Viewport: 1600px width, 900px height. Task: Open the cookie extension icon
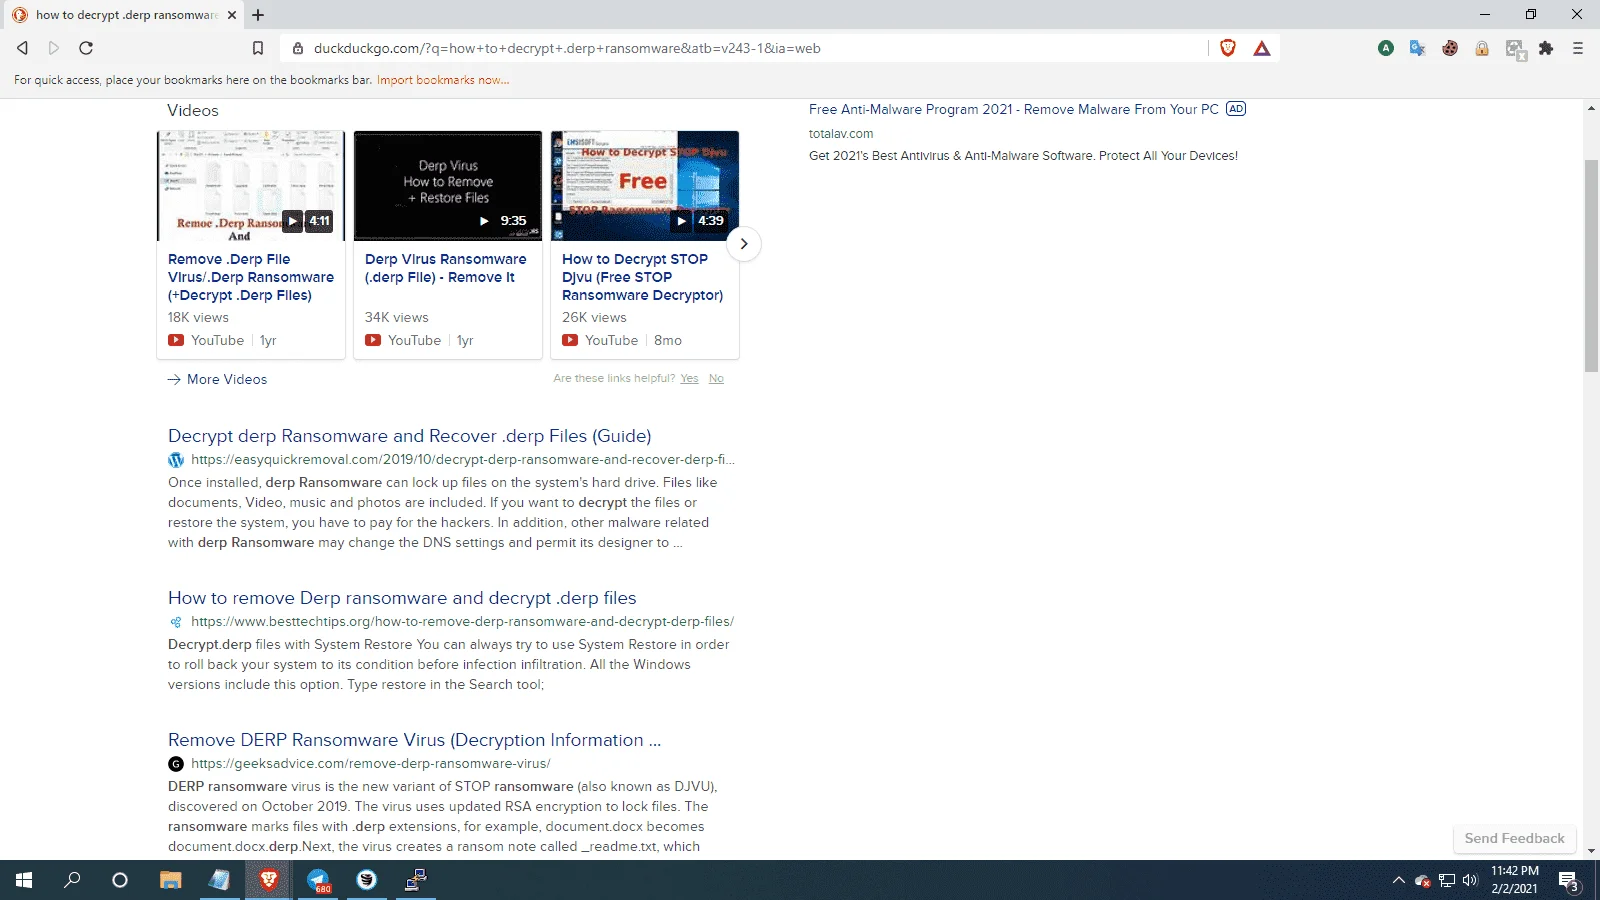coord(1450,48)
